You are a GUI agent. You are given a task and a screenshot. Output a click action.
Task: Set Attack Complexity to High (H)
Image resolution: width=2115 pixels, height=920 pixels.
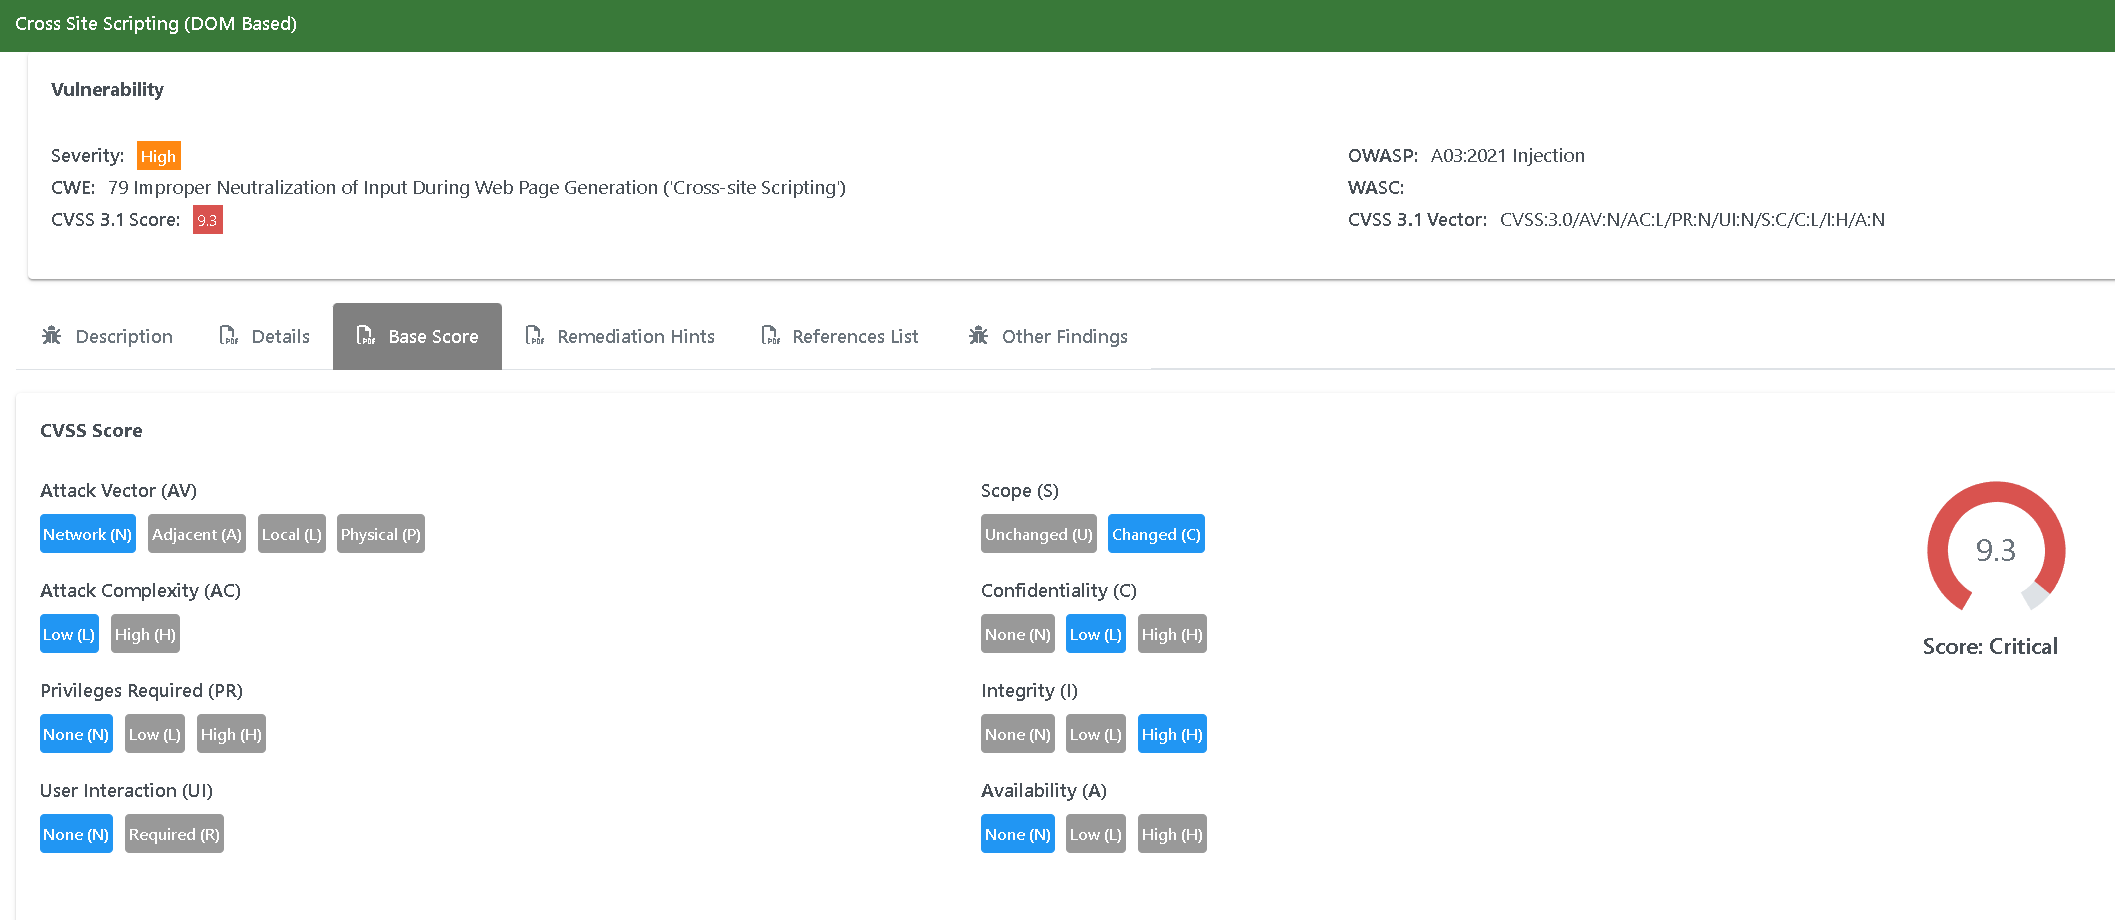pos(145,634)
